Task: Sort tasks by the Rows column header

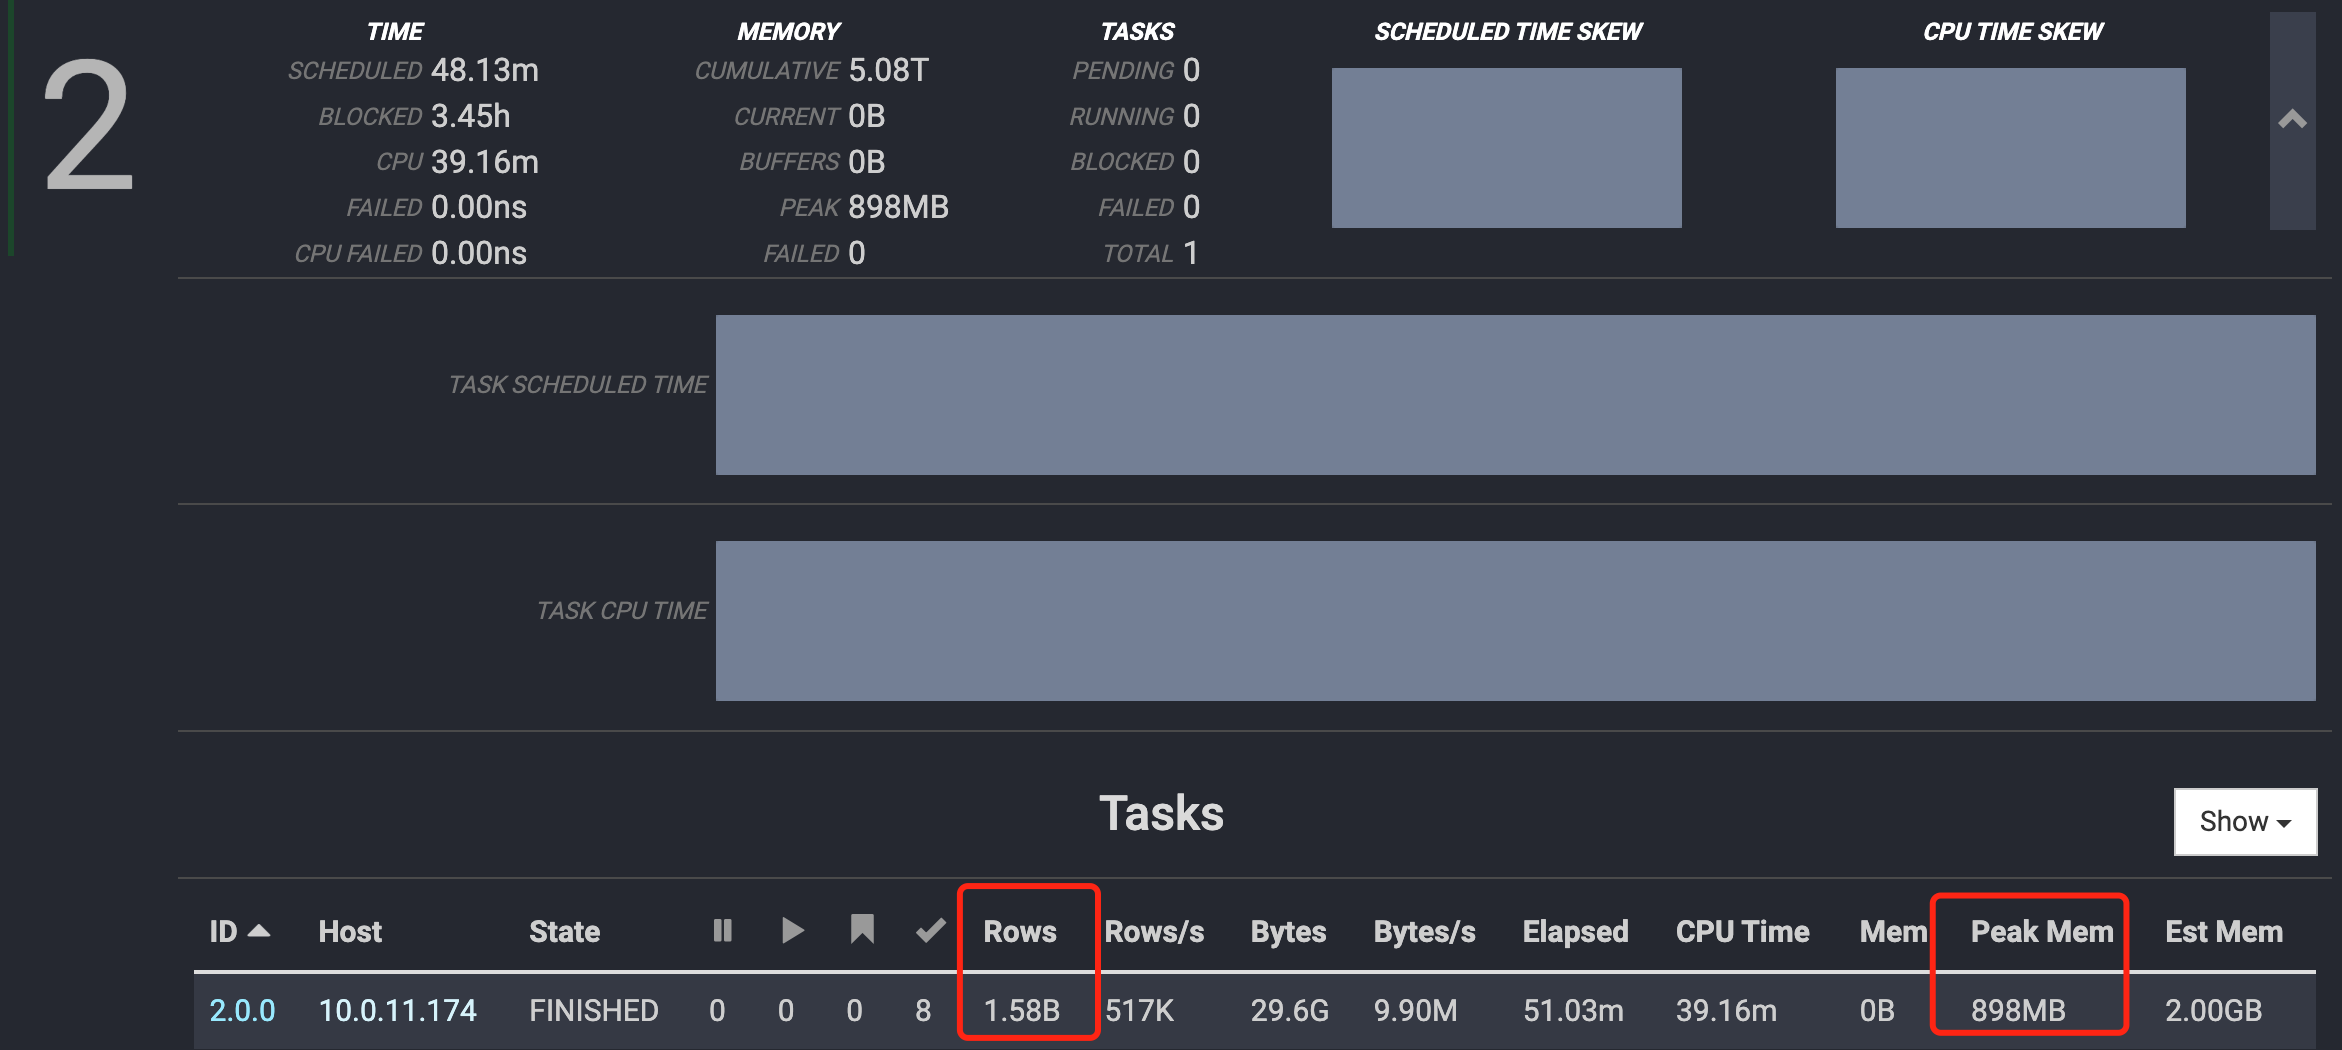Action: (1019, 931)
